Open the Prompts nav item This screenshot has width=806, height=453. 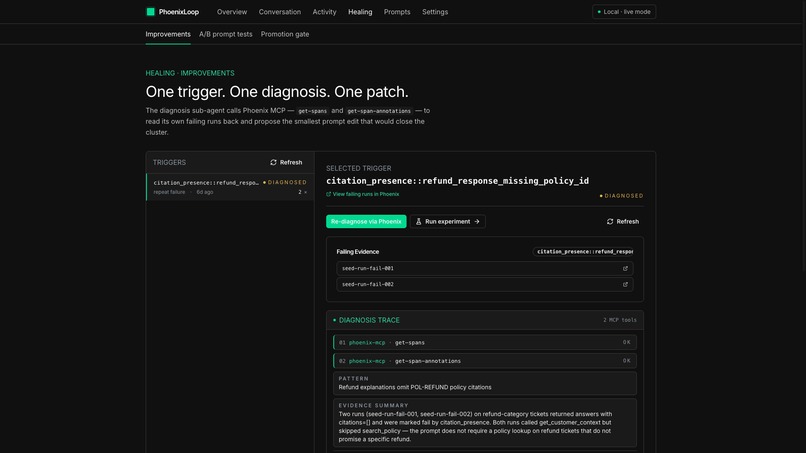[x=397, y=12]
